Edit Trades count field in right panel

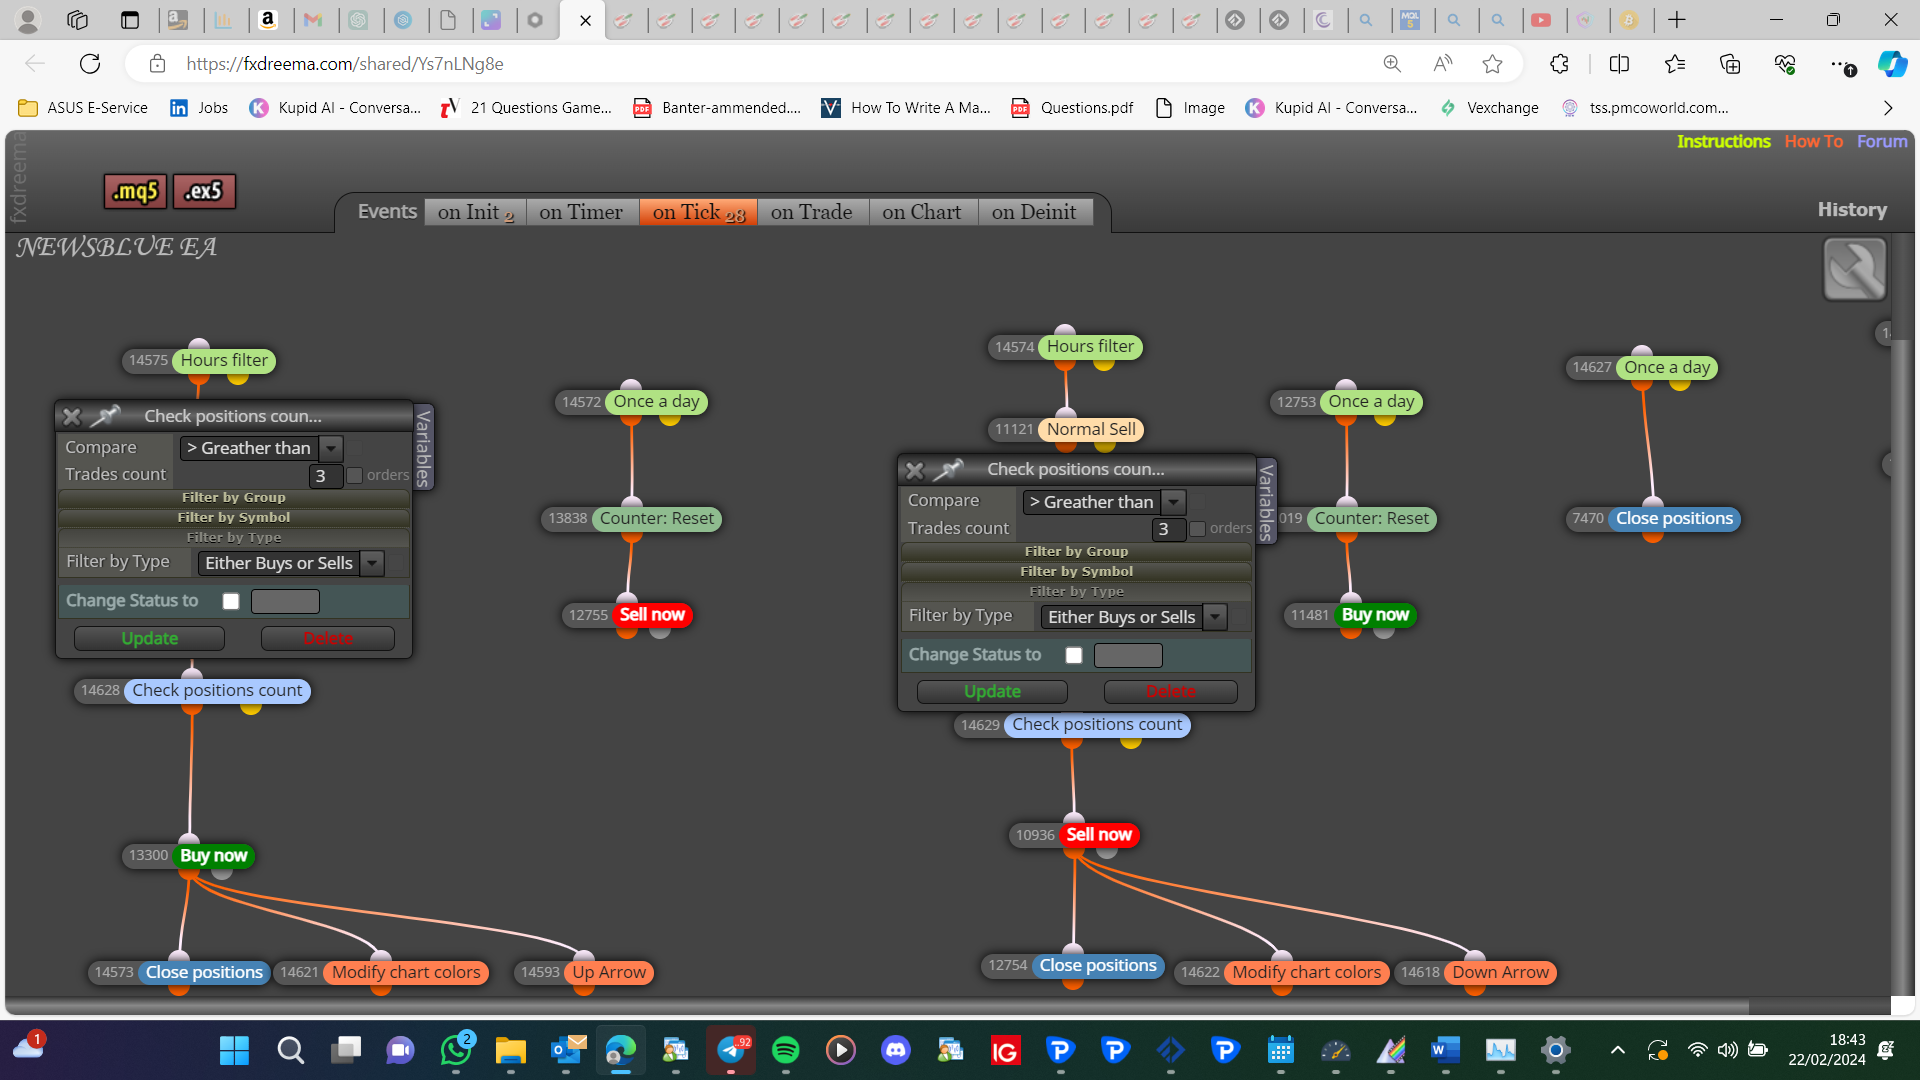point(1169,529)
